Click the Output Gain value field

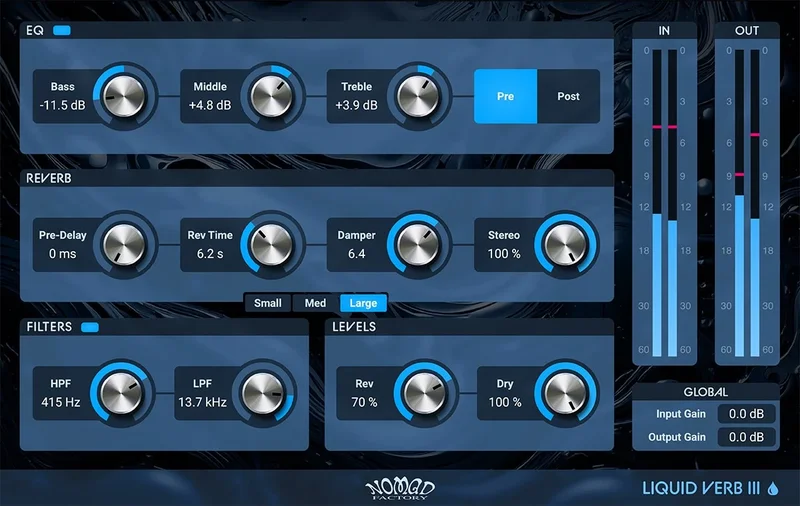pos(746,437)
